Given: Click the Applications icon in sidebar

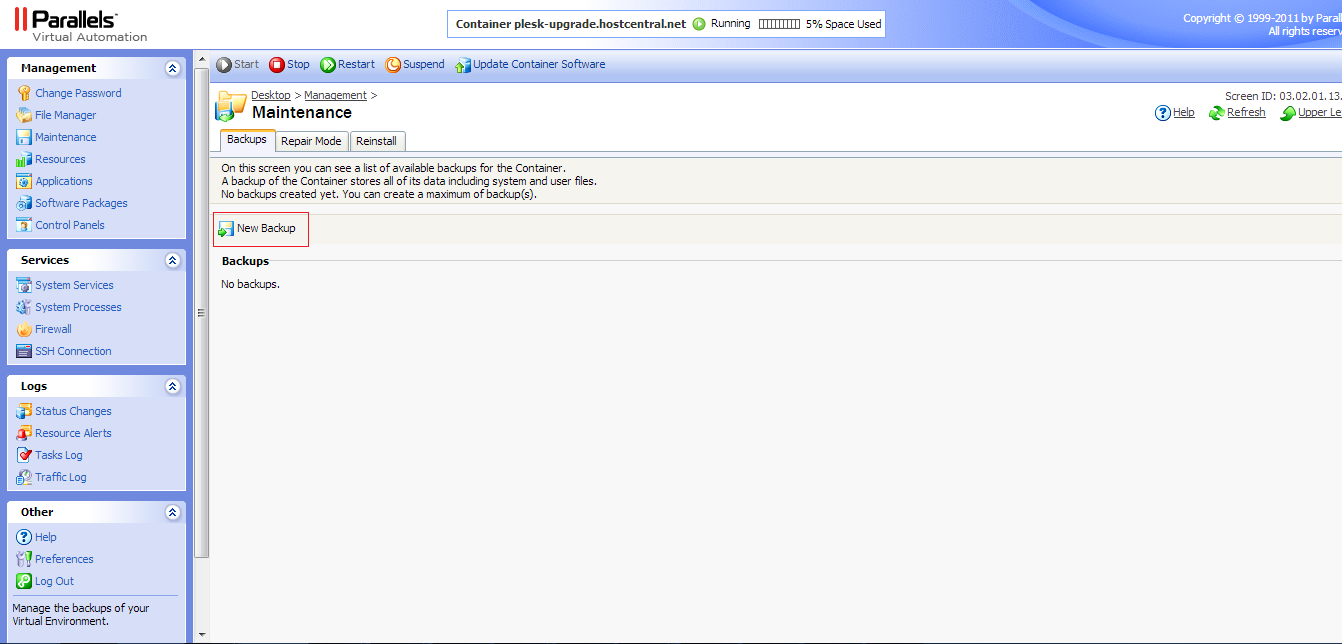Looking at the screenshot, I should pyautogui.click(x=24, y=181).
